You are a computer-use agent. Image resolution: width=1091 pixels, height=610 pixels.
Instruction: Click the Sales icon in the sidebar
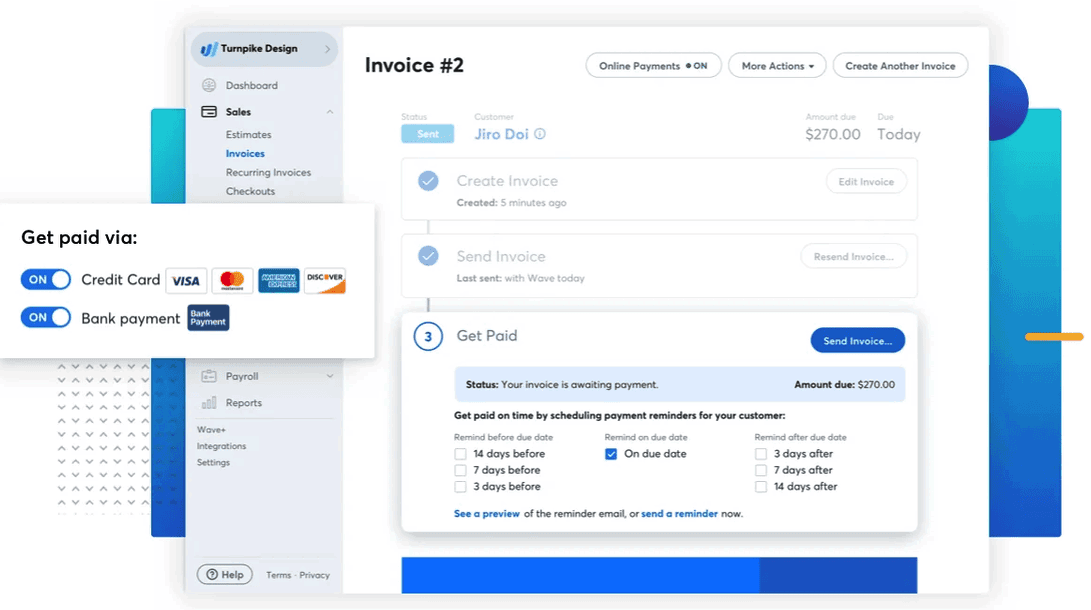pyautogui.click(x=210, y=112)
